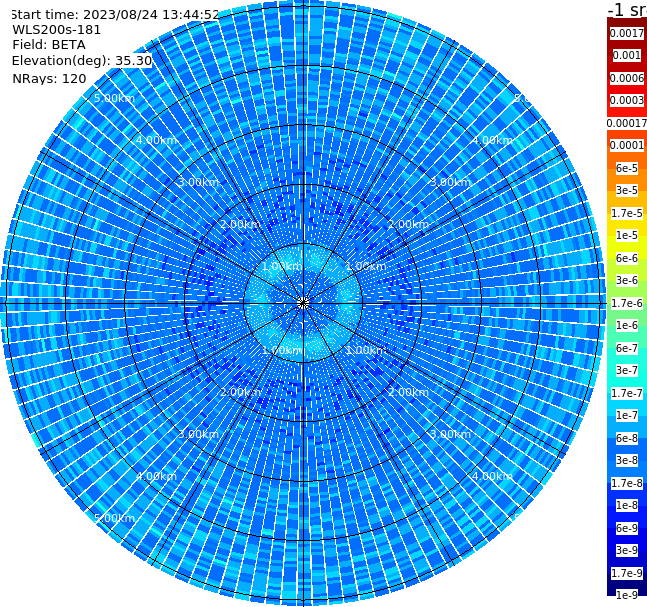647x607 pixels.
Task: Click the 6e-7 color bar label
Action: (627, 348)
